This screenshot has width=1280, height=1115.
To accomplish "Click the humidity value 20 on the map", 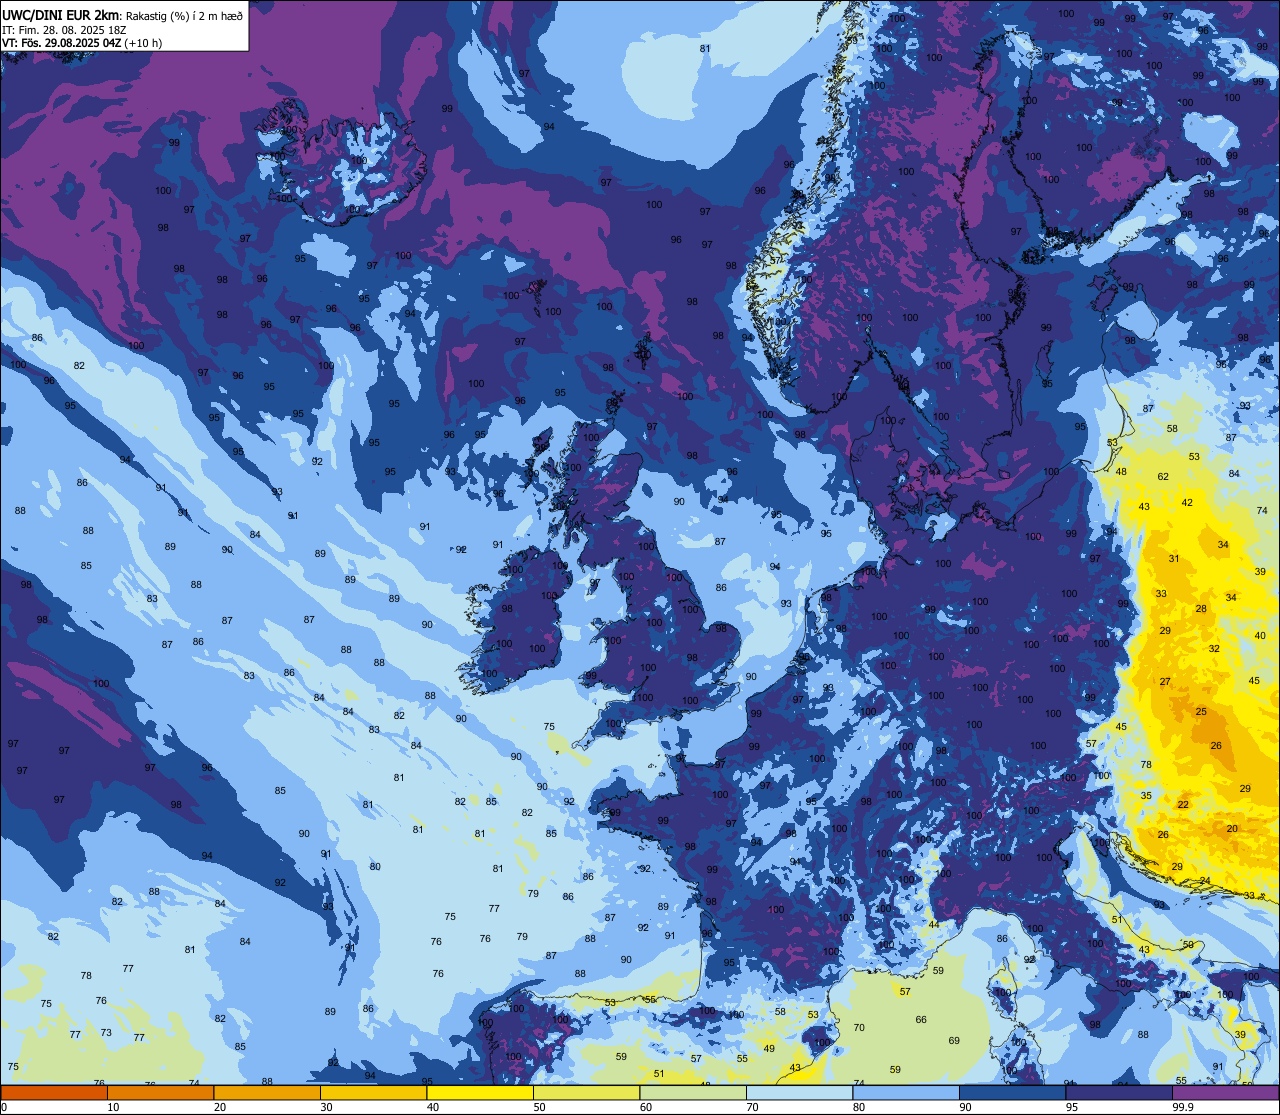I will click(1232, 828).
